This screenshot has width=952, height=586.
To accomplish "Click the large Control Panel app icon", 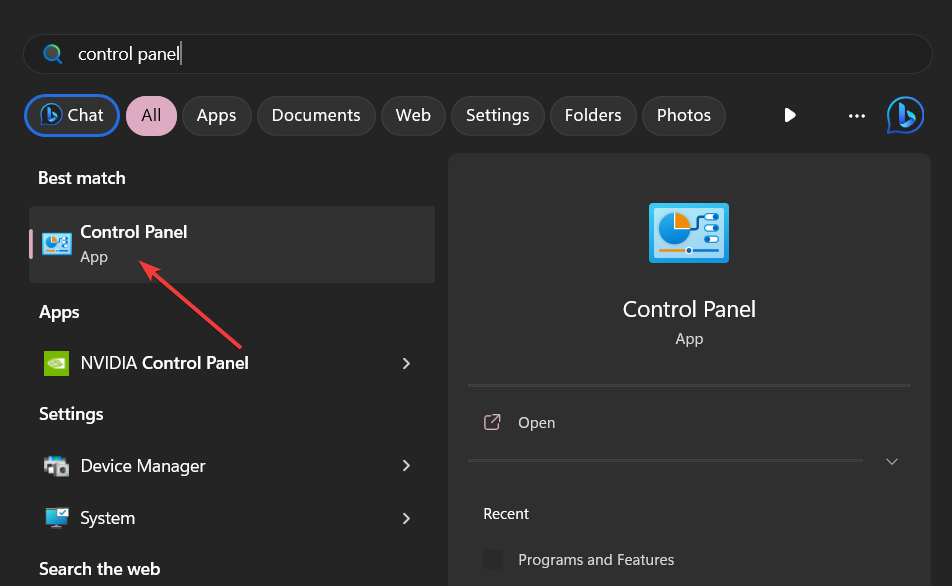I will click(x=689, y=233).
